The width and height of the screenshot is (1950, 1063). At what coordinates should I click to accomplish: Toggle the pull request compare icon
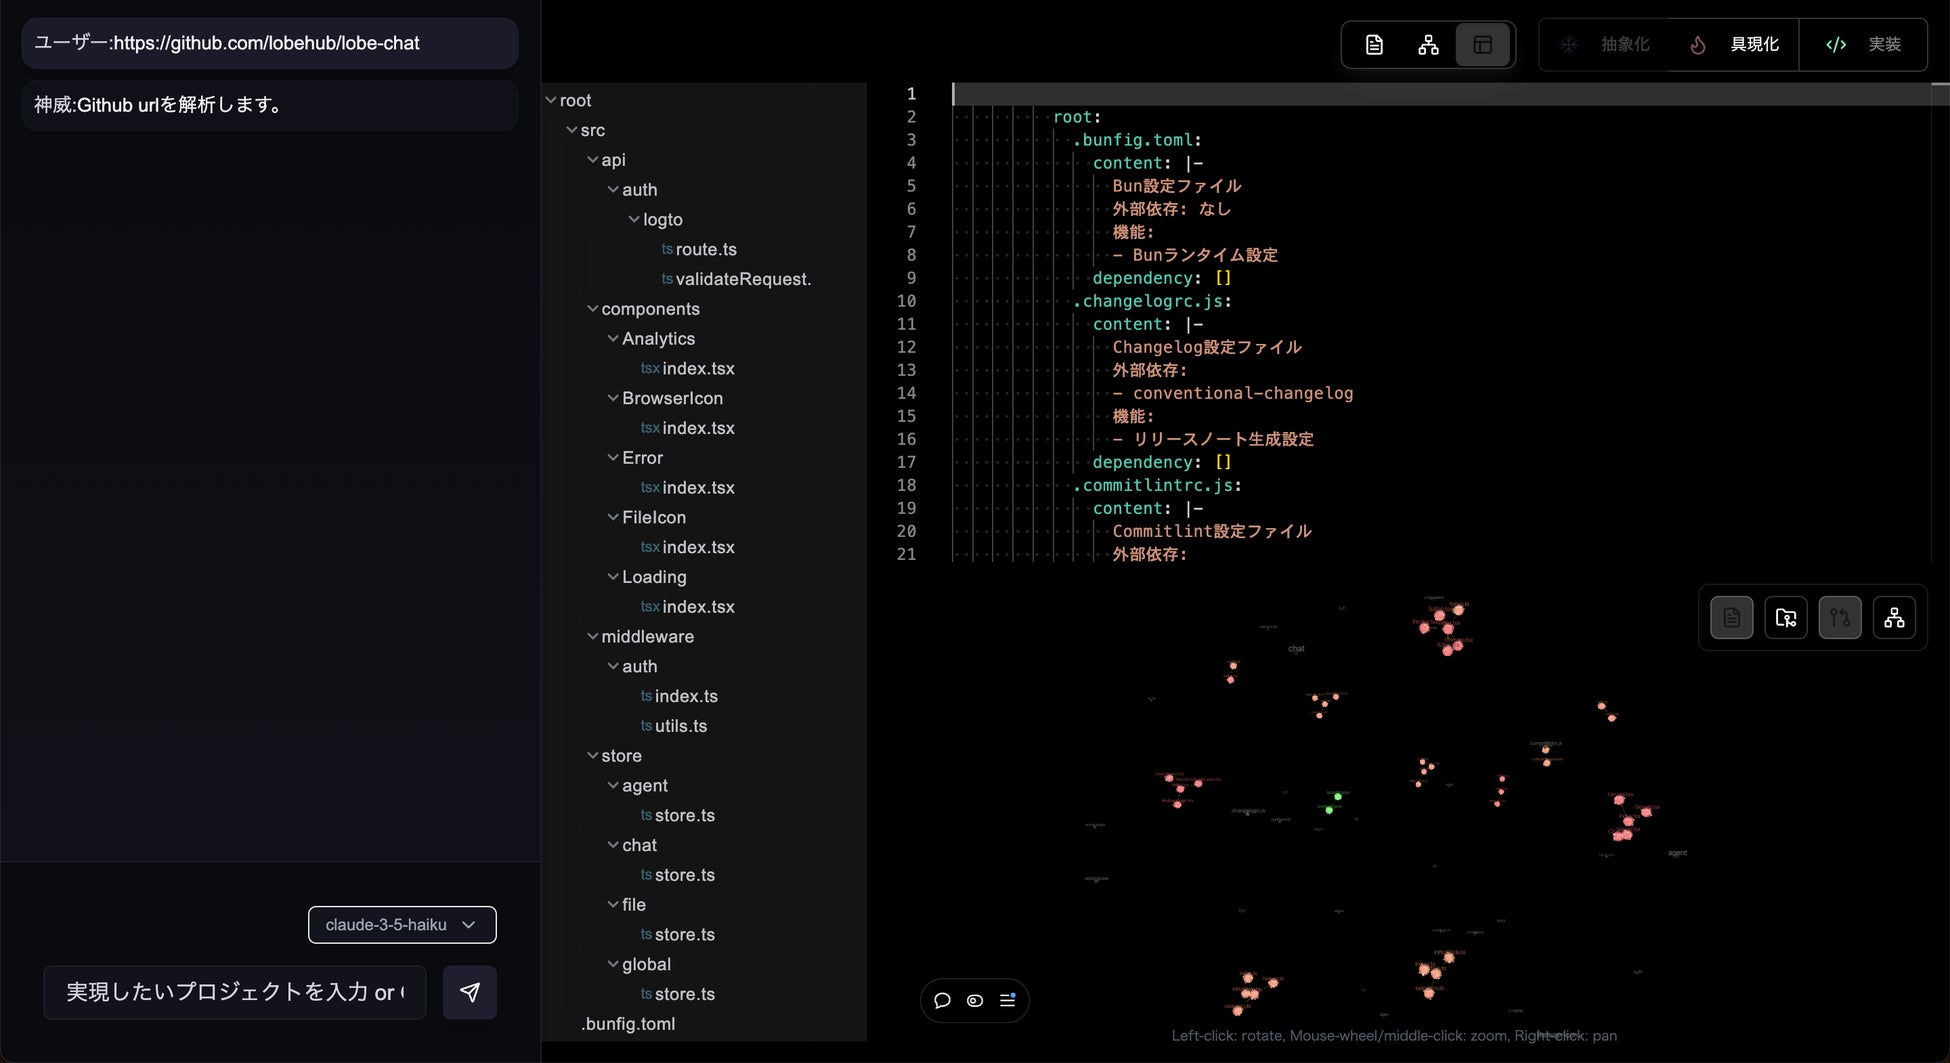click(1840, 618)
